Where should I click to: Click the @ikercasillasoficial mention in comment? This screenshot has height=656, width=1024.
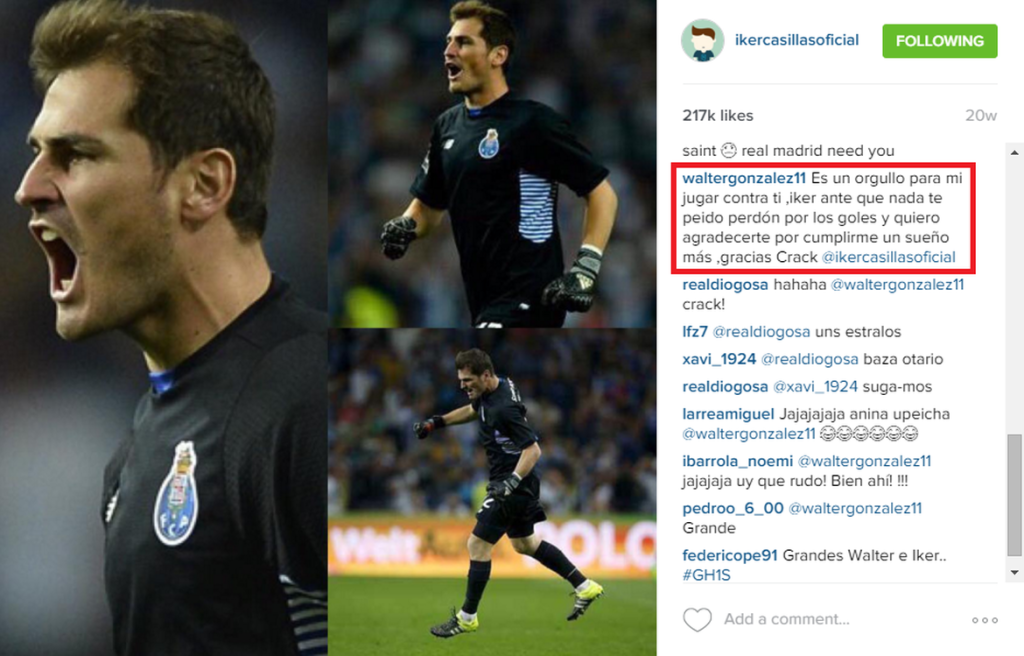coord(888,257)
